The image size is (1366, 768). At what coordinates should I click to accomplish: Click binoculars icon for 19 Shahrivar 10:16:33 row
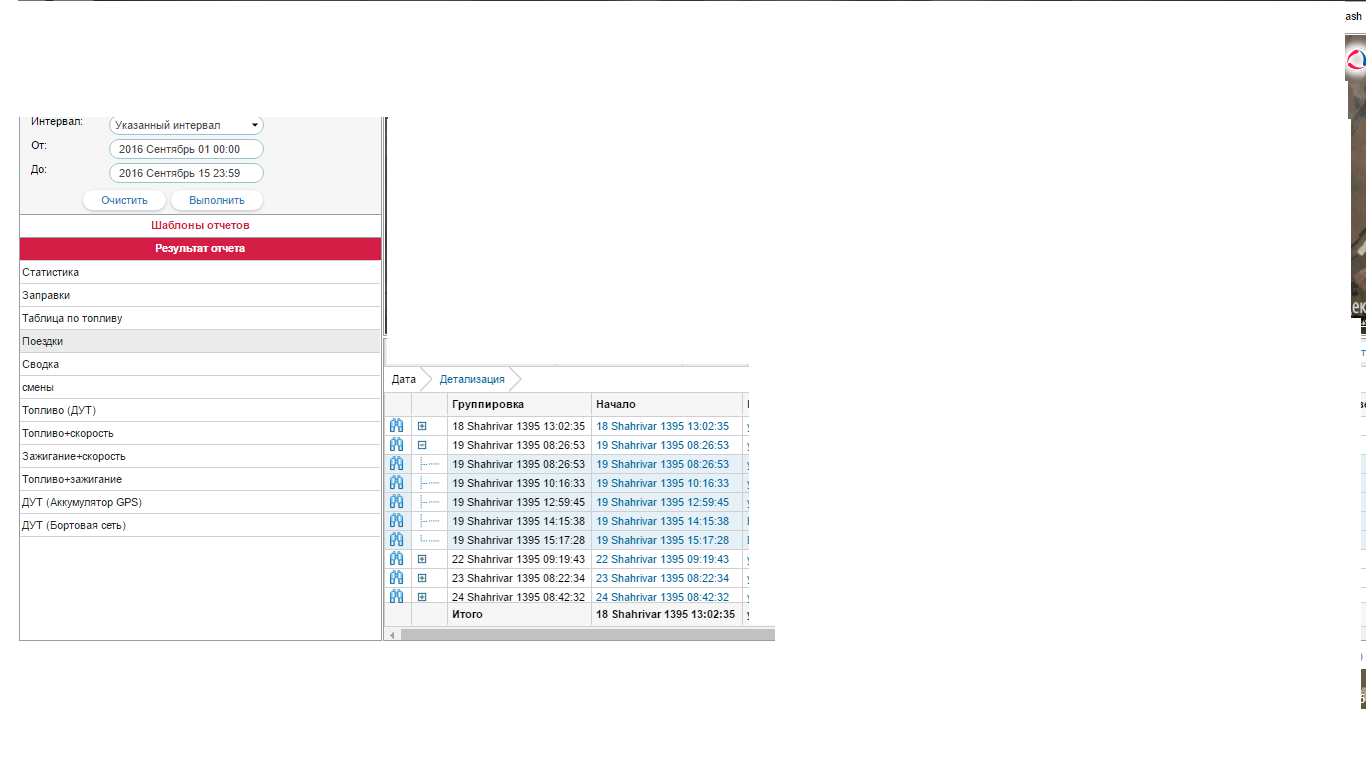pos(396,483)
